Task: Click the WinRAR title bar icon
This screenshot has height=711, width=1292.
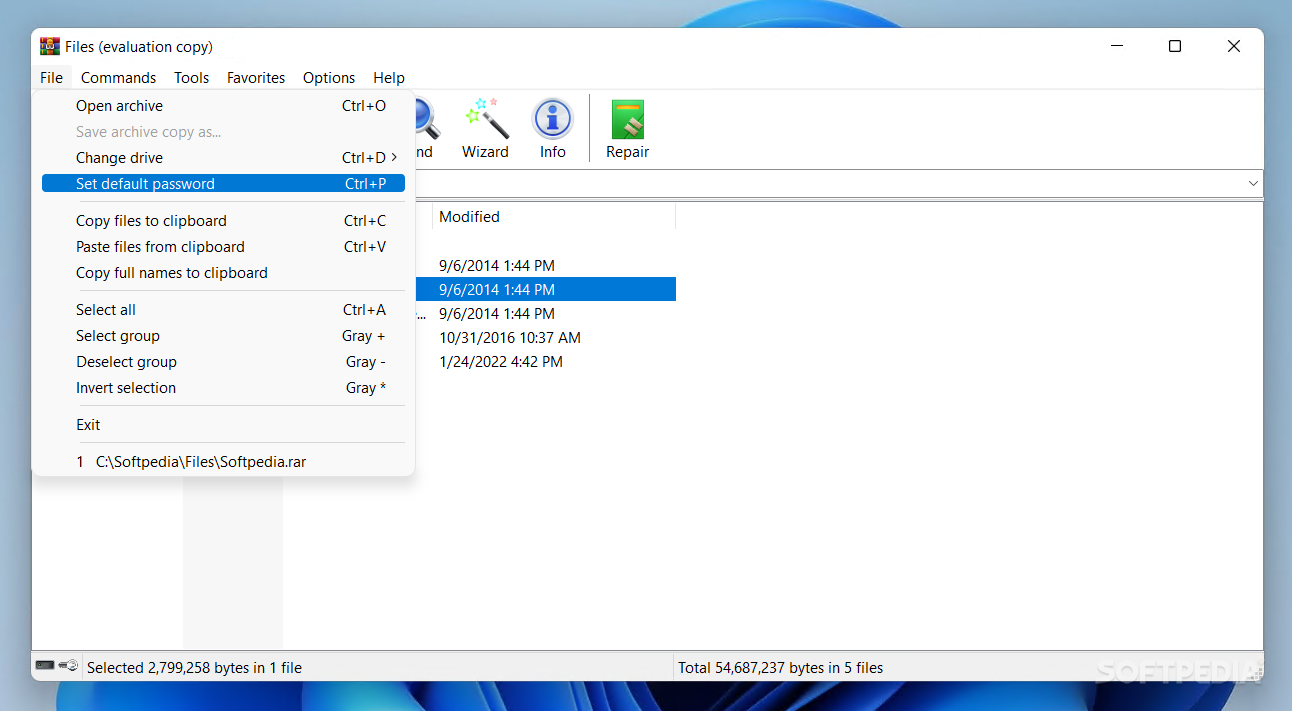Action: click(x=50, y=46)
